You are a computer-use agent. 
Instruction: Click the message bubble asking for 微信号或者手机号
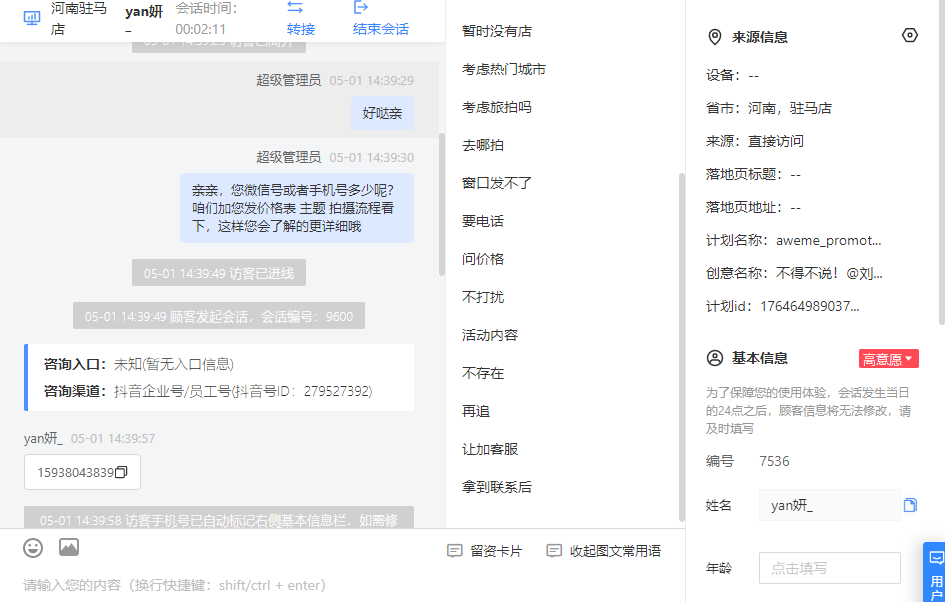(297, 208)
